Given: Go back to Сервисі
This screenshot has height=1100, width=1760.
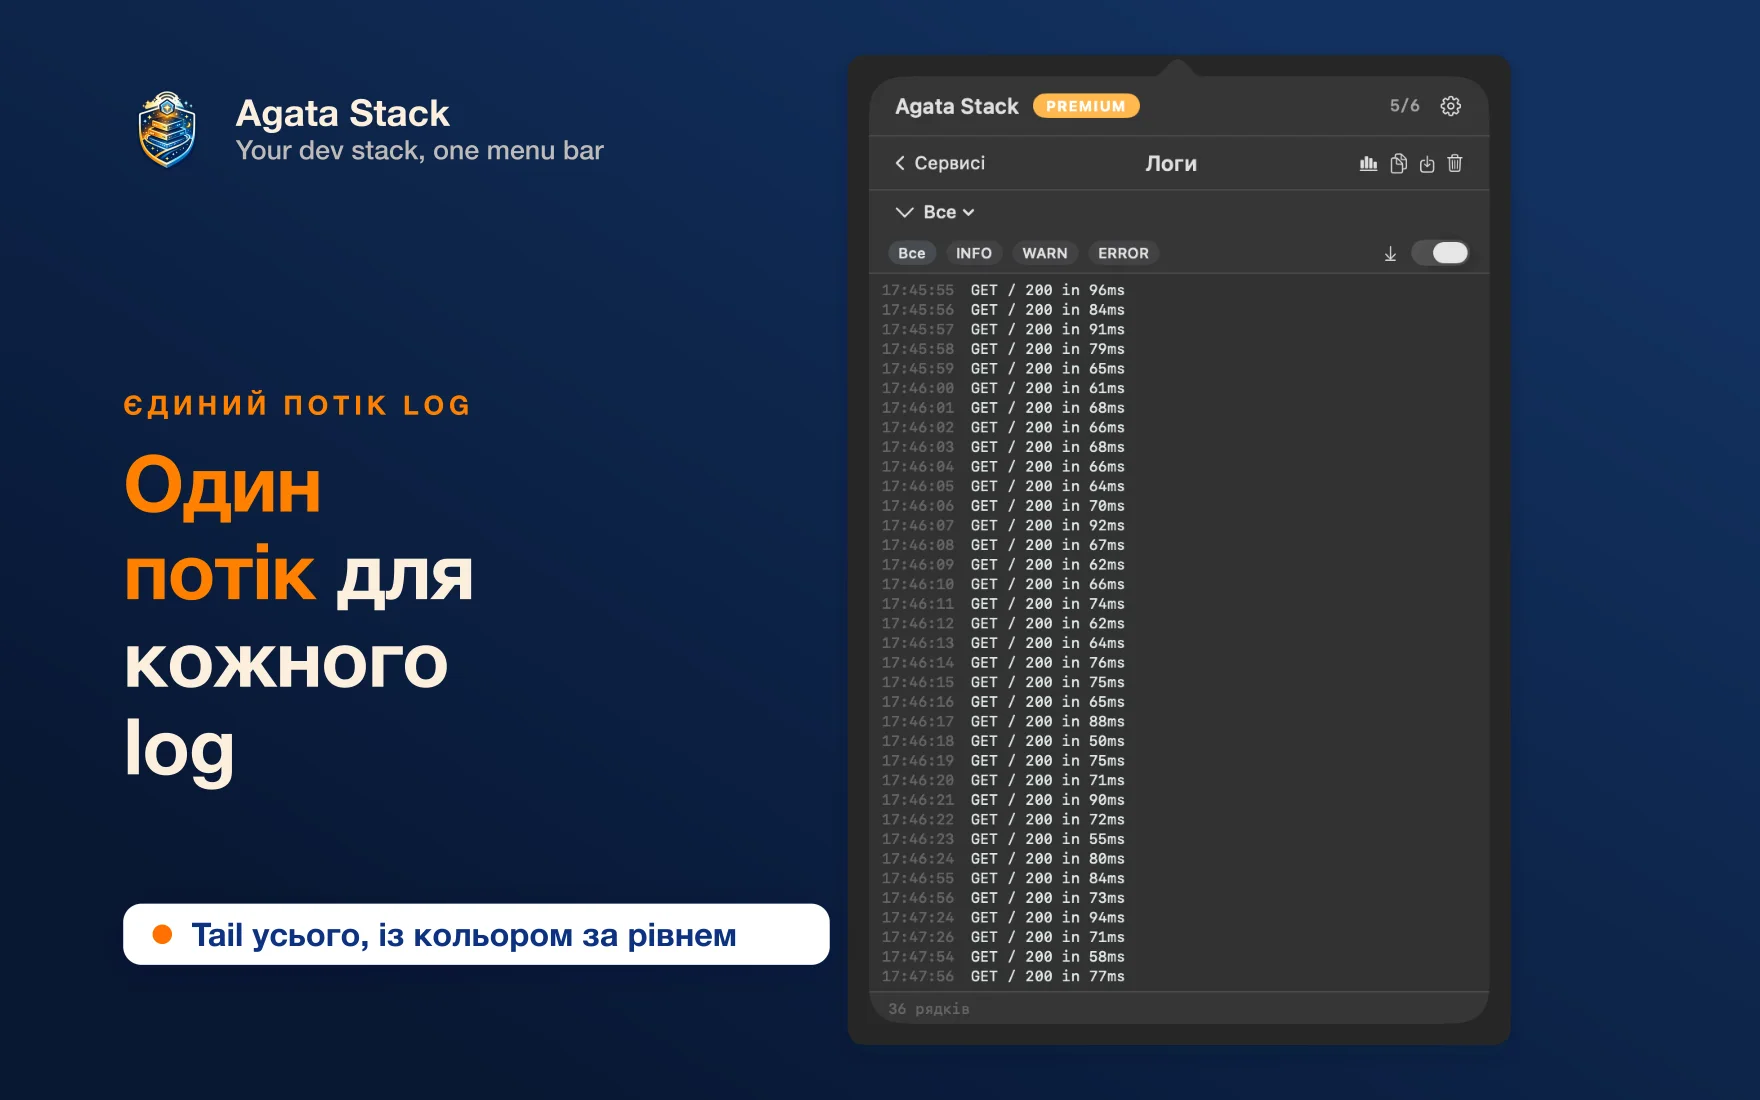Looking at the screenshot, I should pos(940,163).
